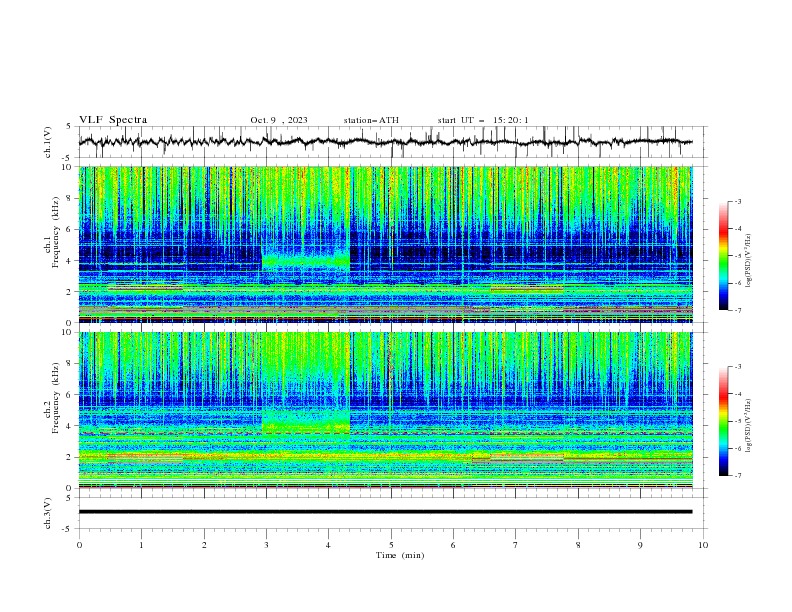Click ch.1 color bar's "-7" tick label
Image resolution: width=792 pixels, height=612 pixels.
tap(738, 310)
